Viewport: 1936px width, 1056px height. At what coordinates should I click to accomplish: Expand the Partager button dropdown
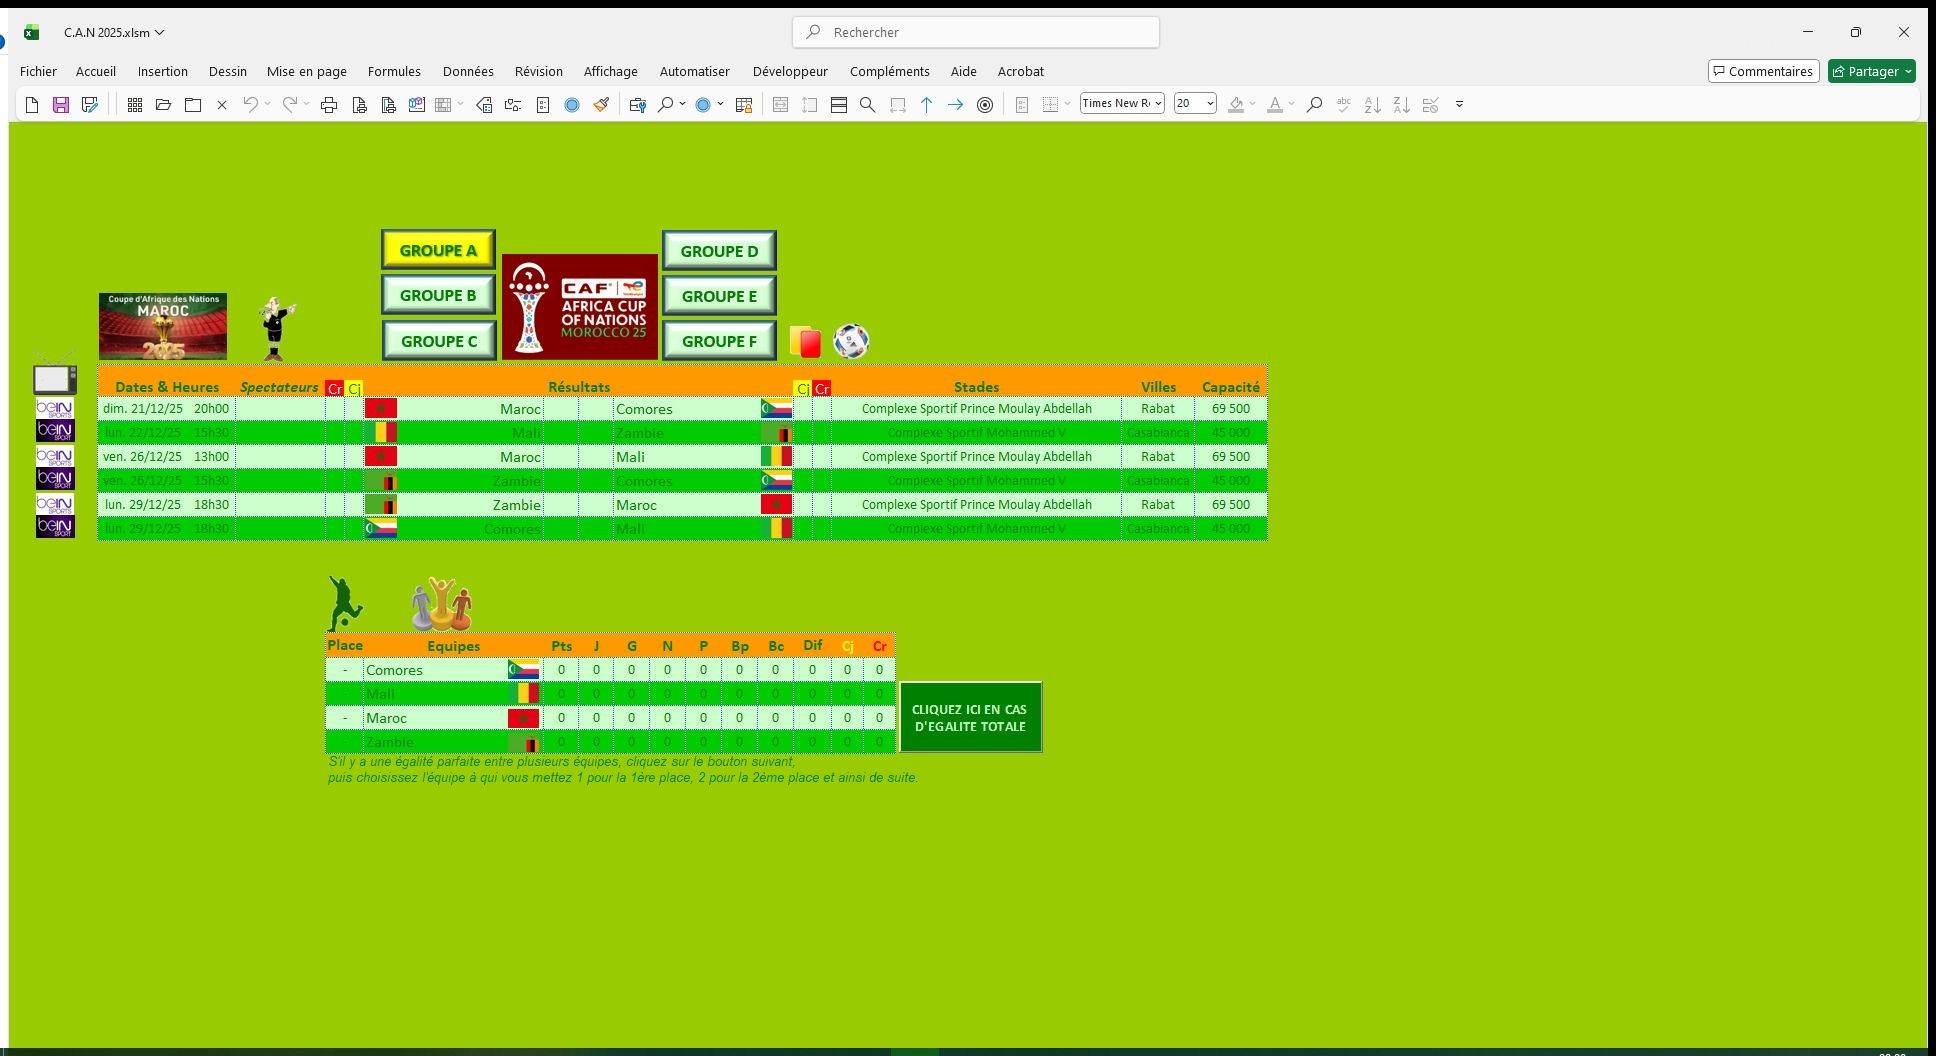(x=1908, y=71)
